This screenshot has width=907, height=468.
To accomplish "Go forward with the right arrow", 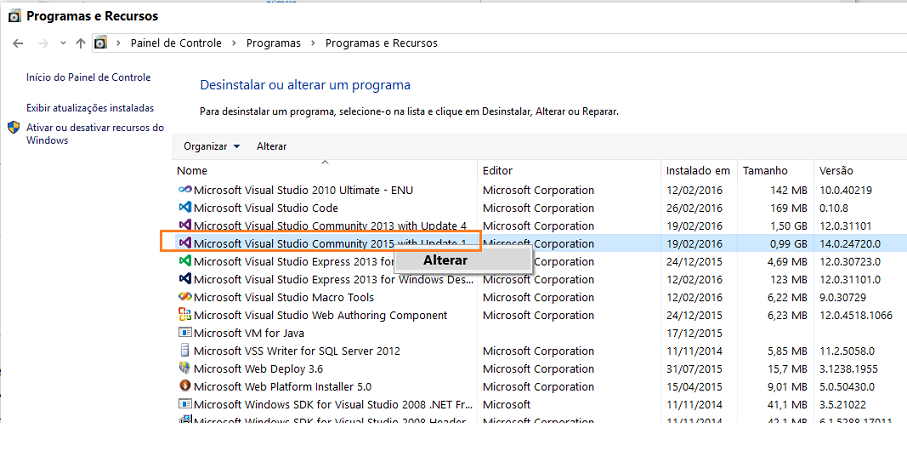I will [43, 43].
